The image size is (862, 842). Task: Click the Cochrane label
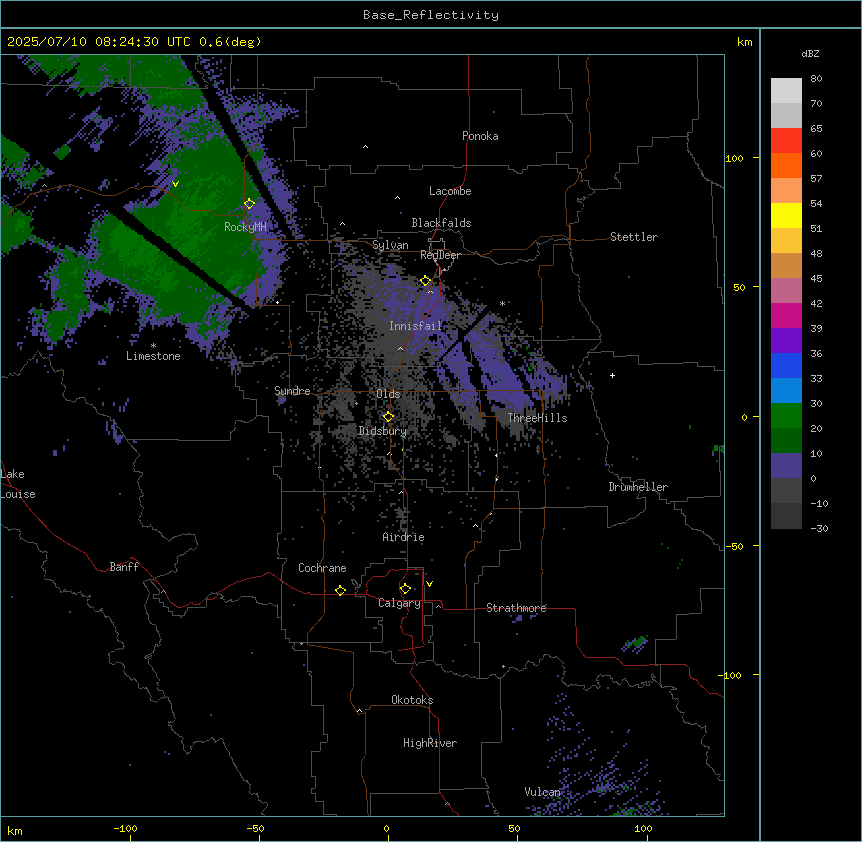pos(322,568)
